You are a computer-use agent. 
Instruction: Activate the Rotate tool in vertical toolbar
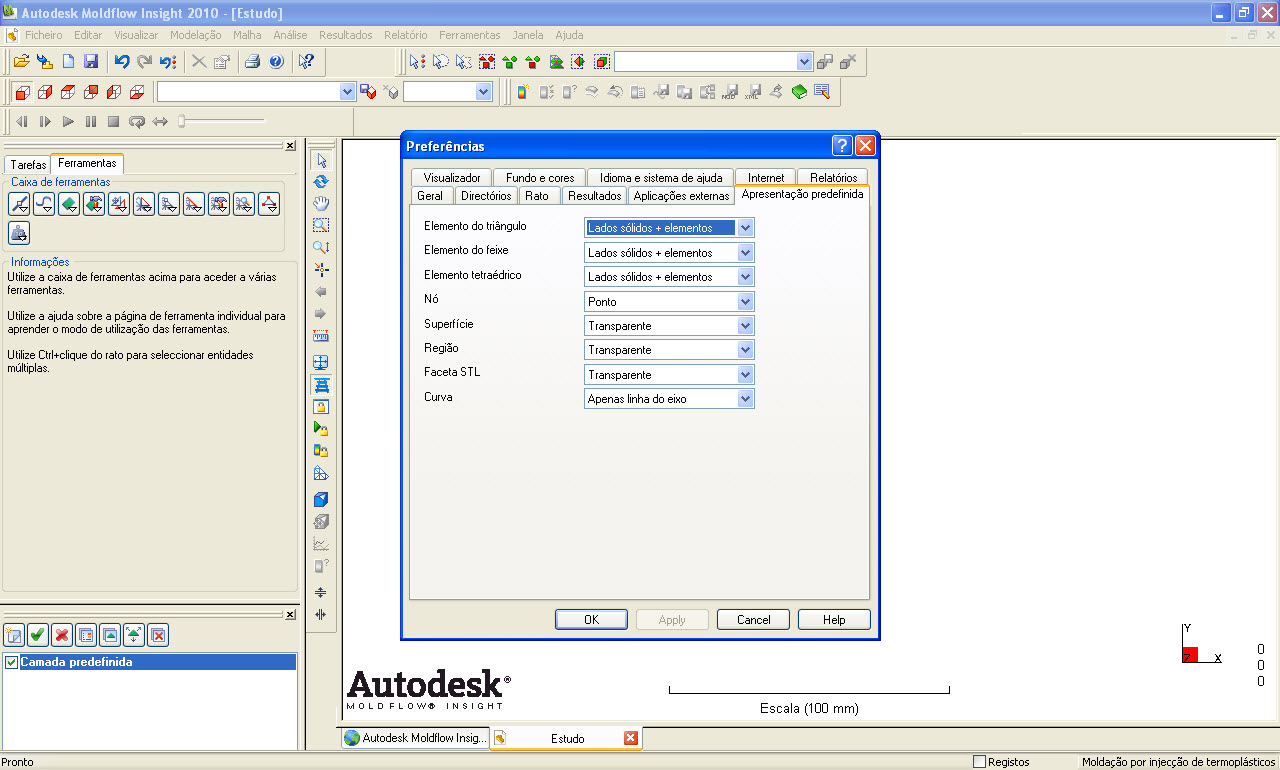(x=321, y=182)
